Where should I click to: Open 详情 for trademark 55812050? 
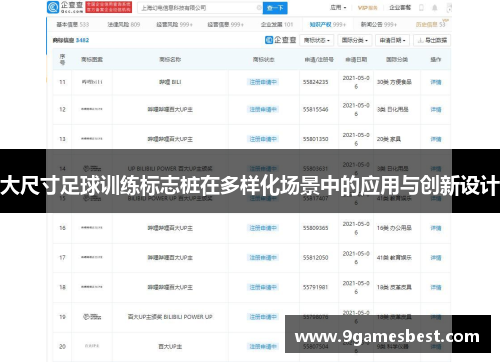[436, 258]
